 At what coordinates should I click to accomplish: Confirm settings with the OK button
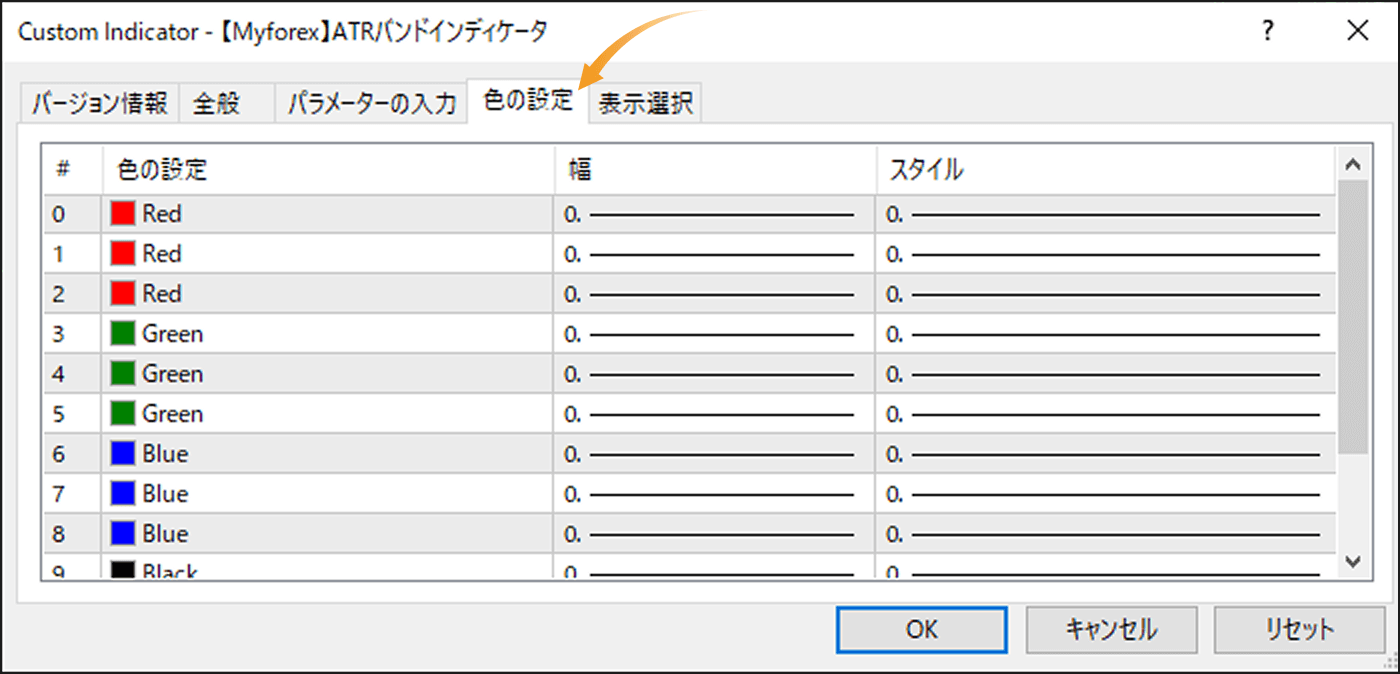pyautogui.click(x=920, y=629)
